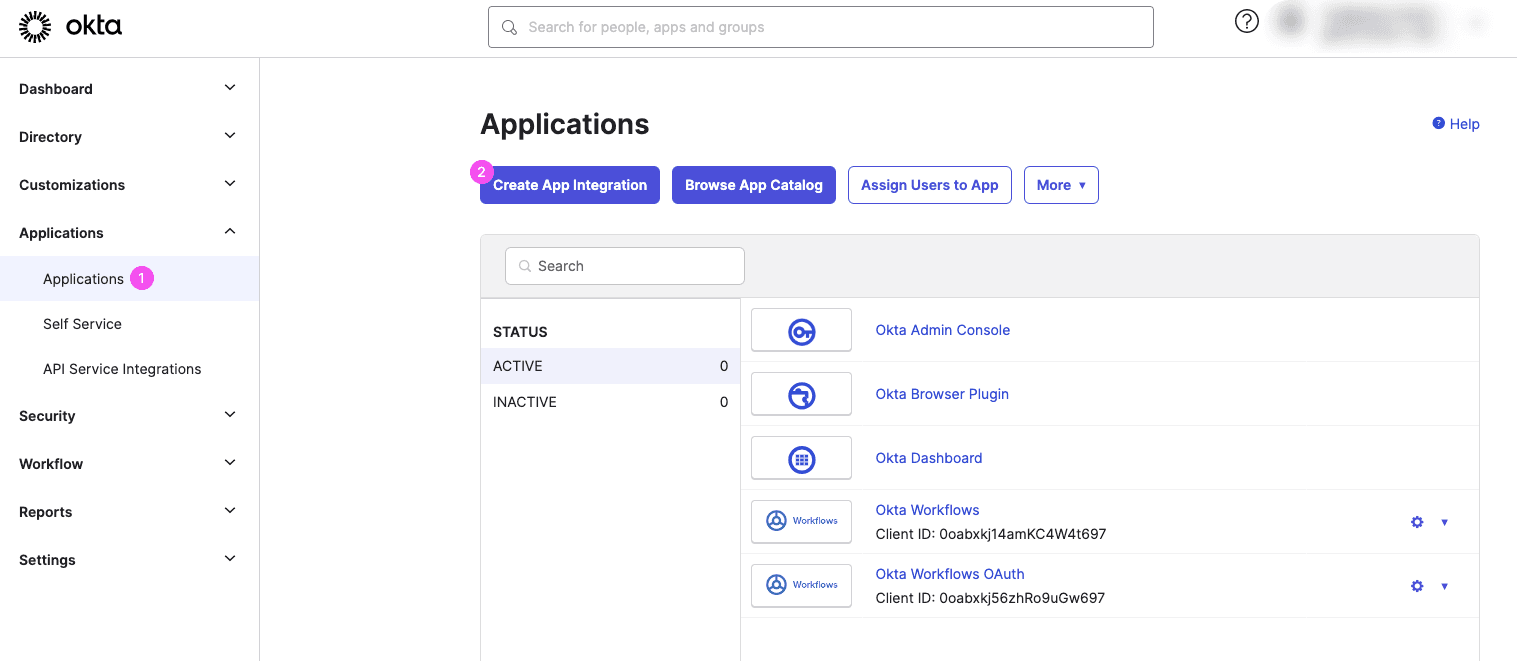Click the Okta Admin Console app icon
Viewport: 1517px width, 661px height.
(x=800, y=329)
